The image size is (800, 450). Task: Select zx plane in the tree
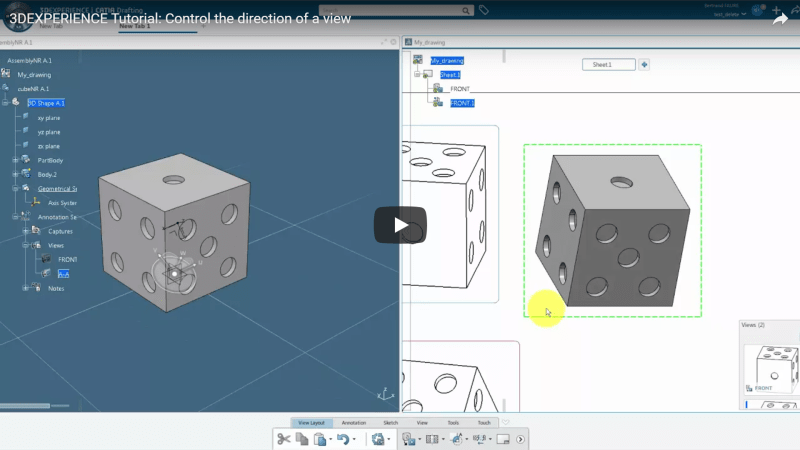coord(49,146)
